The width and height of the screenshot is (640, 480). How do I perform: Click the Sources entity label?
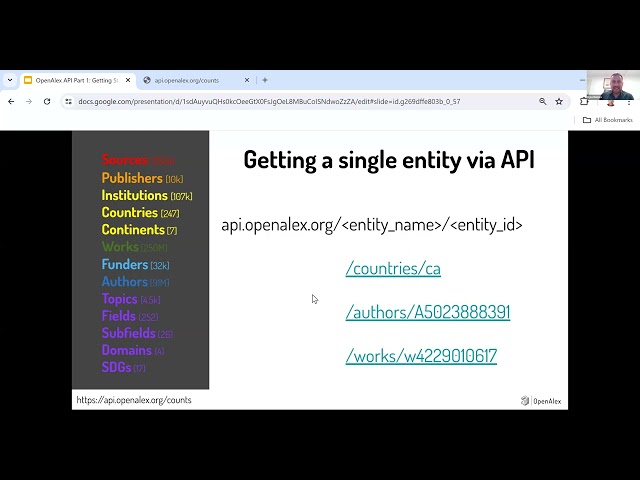(125, 160)
